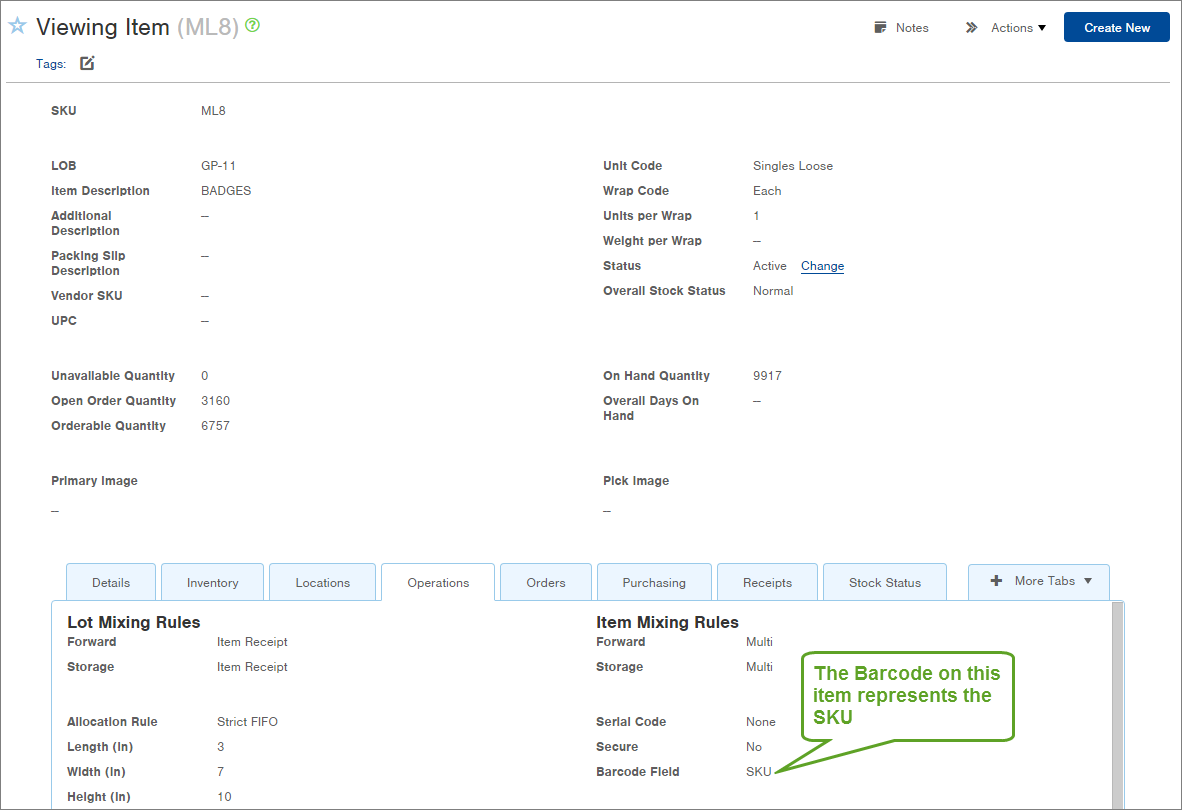Open the Receipts tab
This screenshot has height=810, width=1182.
[767, 582]
